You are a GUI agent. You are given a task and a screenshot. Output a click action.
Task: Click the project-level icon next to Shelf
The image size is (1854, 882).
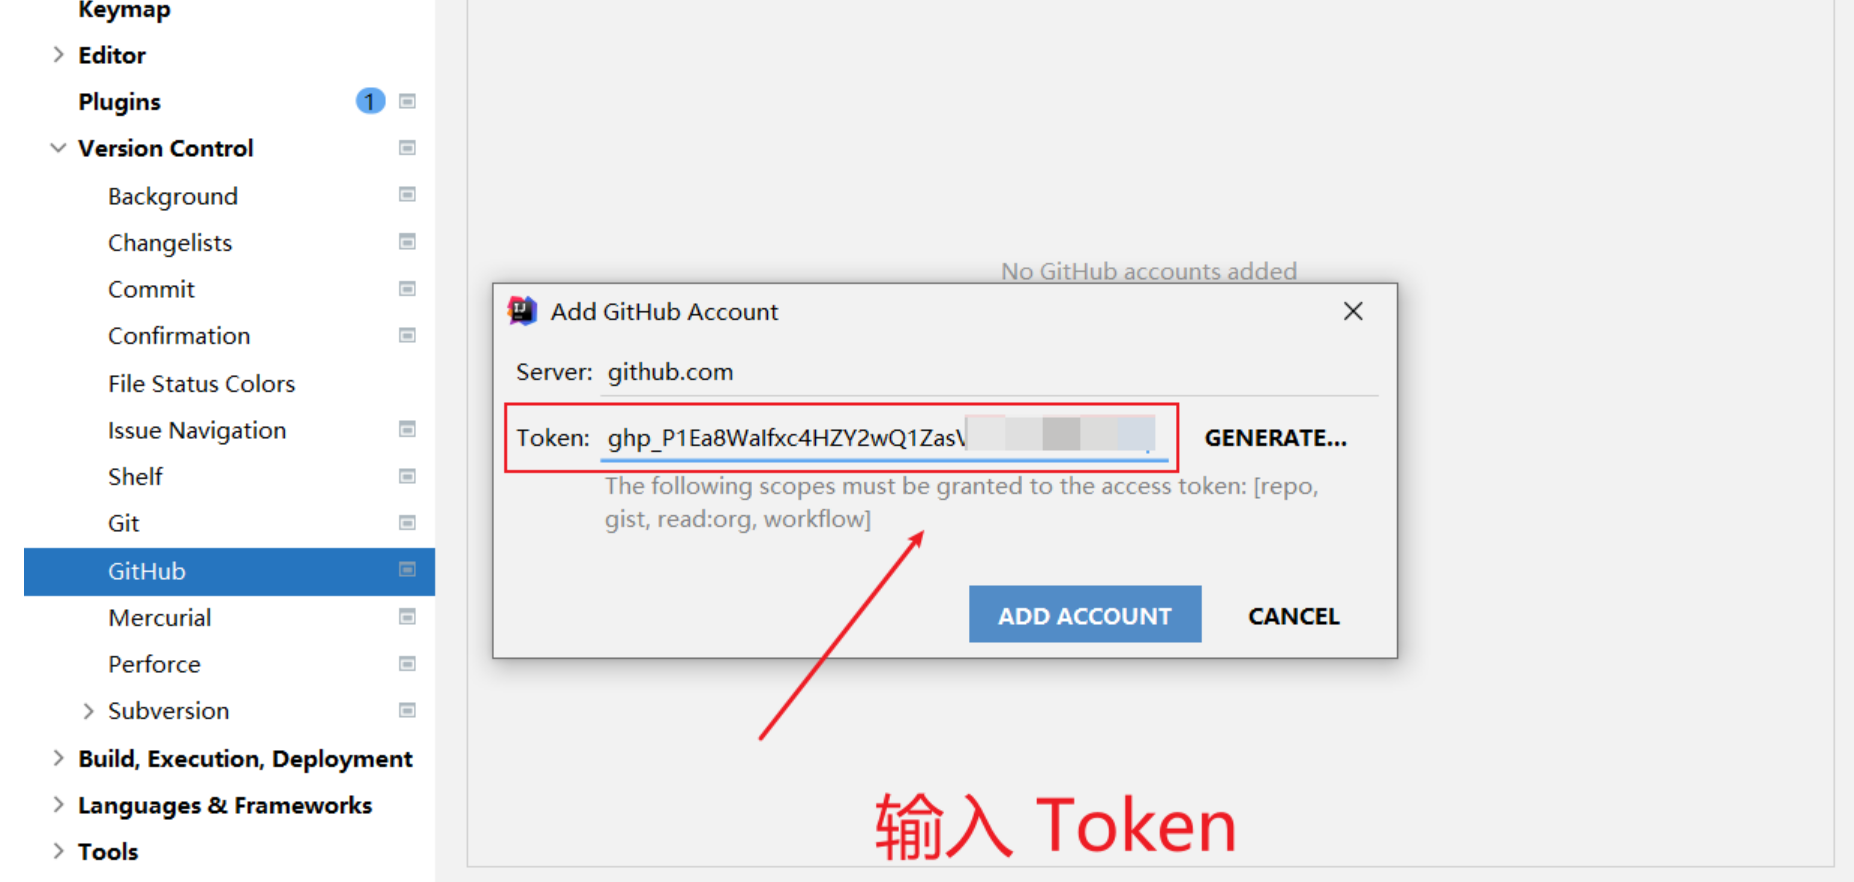[407, 476]
